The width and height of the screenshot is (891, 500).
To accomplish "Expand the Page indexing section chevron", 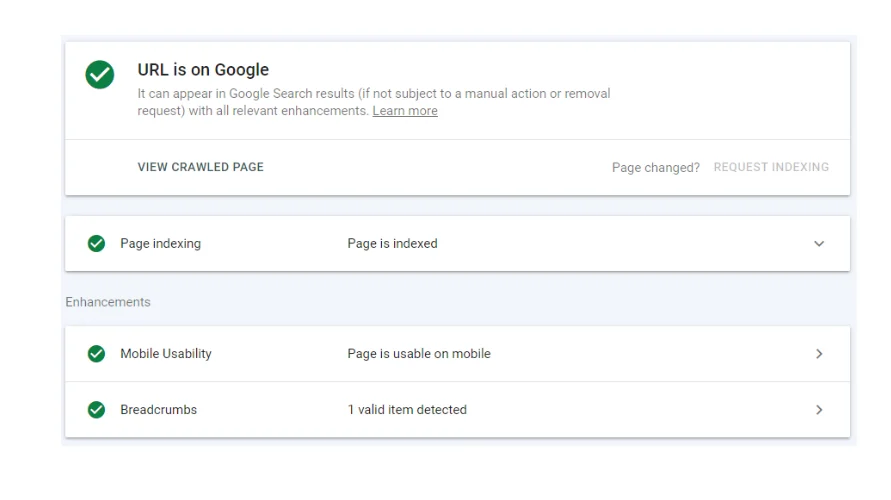I will (819, 244).
